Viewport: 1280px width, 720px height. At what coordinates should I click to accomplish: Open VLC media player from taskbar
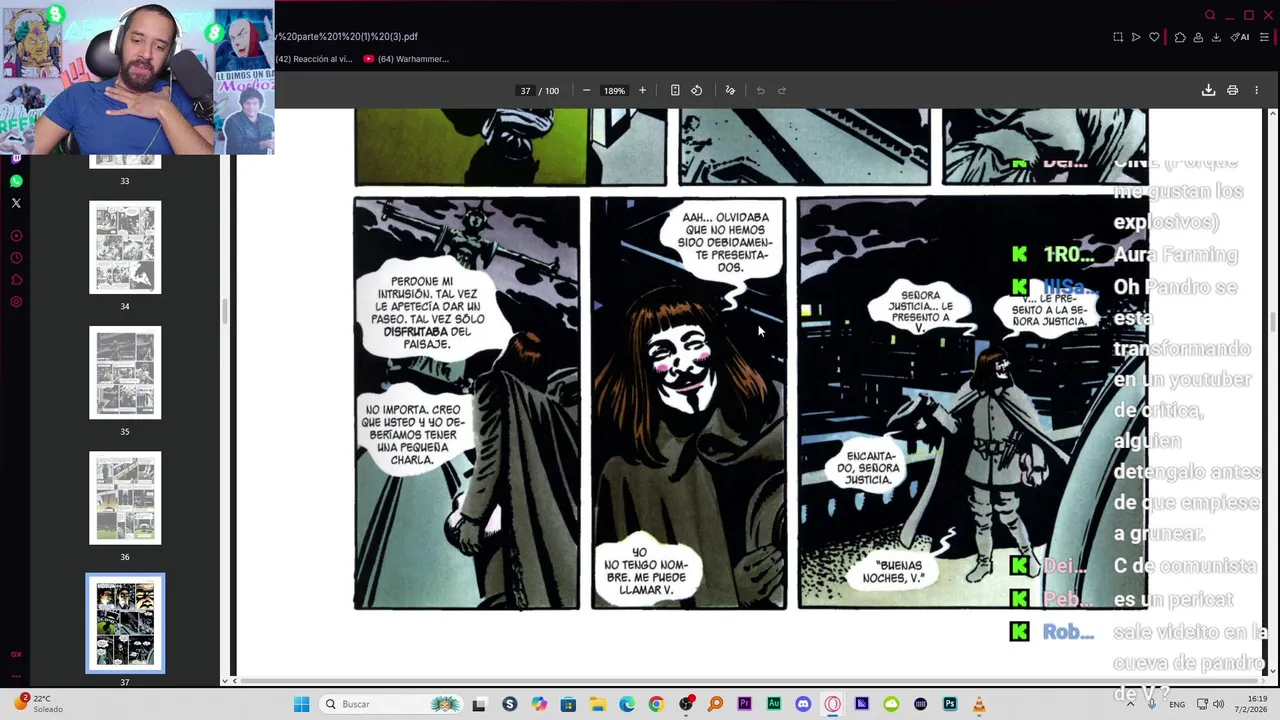pos(979,704)
